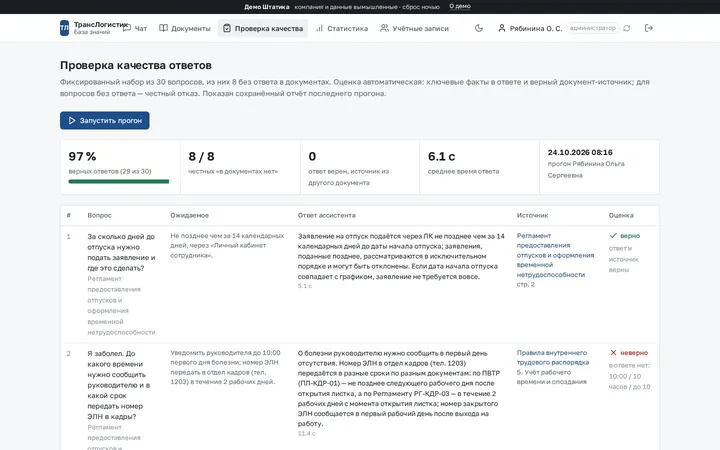Click the Запустить прогон button

coord(105,120)
